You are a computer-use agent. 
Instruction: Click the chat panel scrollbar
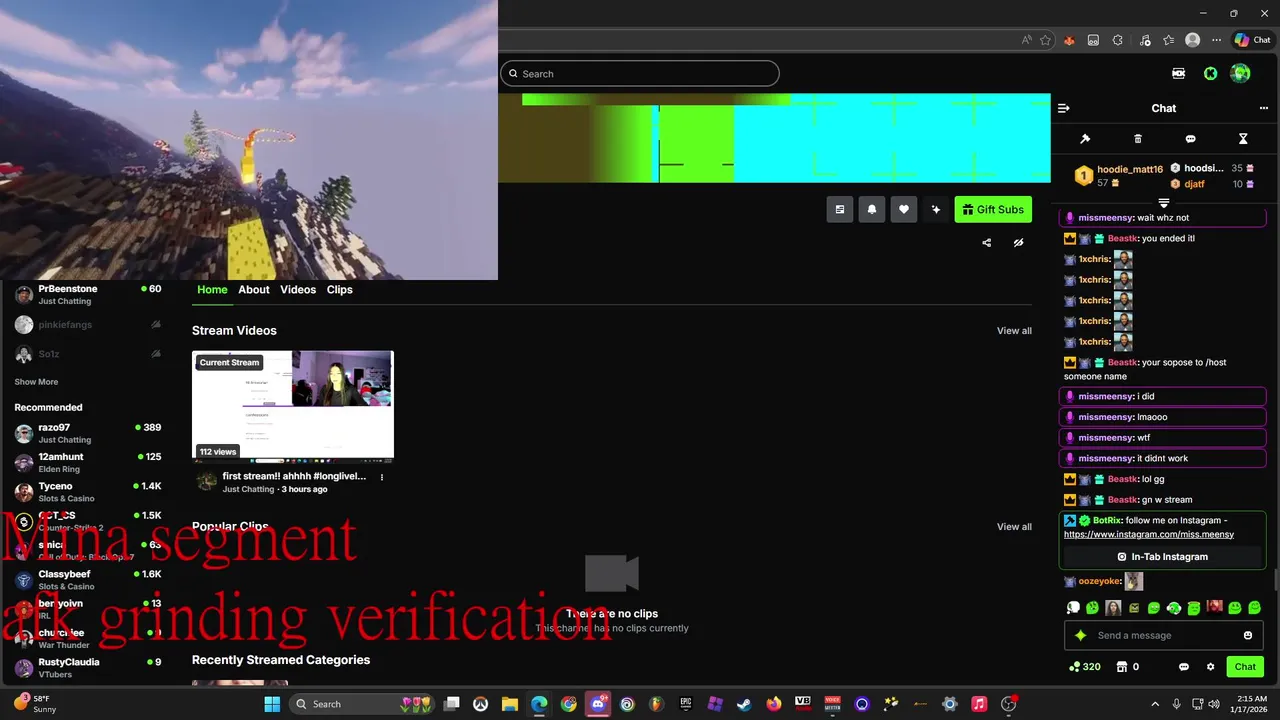coord(1275,580)
